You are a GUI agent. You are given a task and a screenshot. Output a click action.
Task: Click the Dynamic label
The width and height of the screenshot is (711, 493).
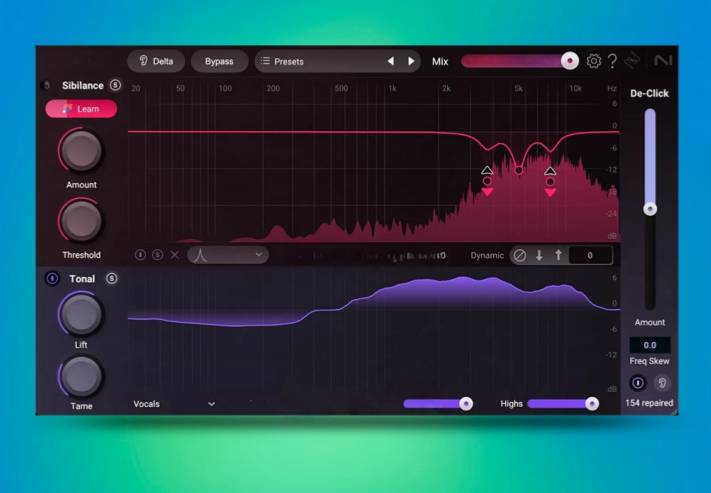tap(487, 255)
